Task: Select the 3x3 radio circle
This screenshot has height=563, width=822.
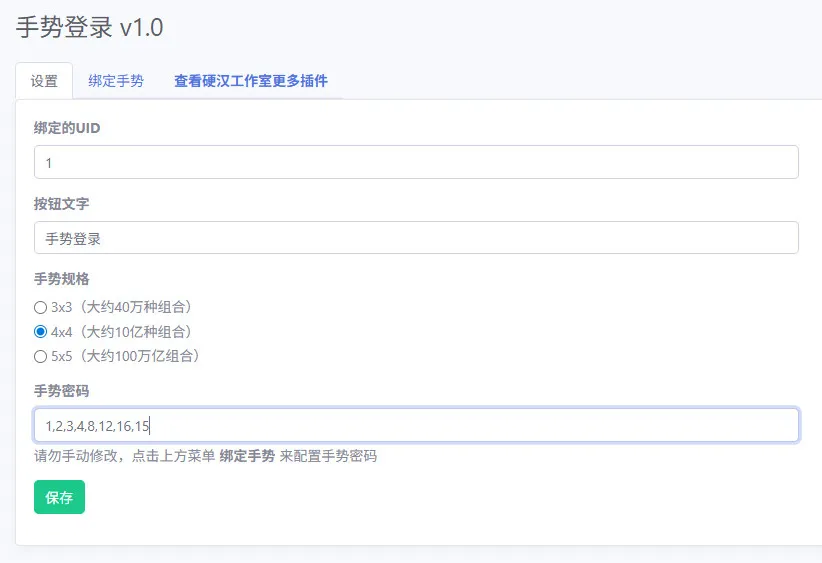Action: tap(40, 307)
